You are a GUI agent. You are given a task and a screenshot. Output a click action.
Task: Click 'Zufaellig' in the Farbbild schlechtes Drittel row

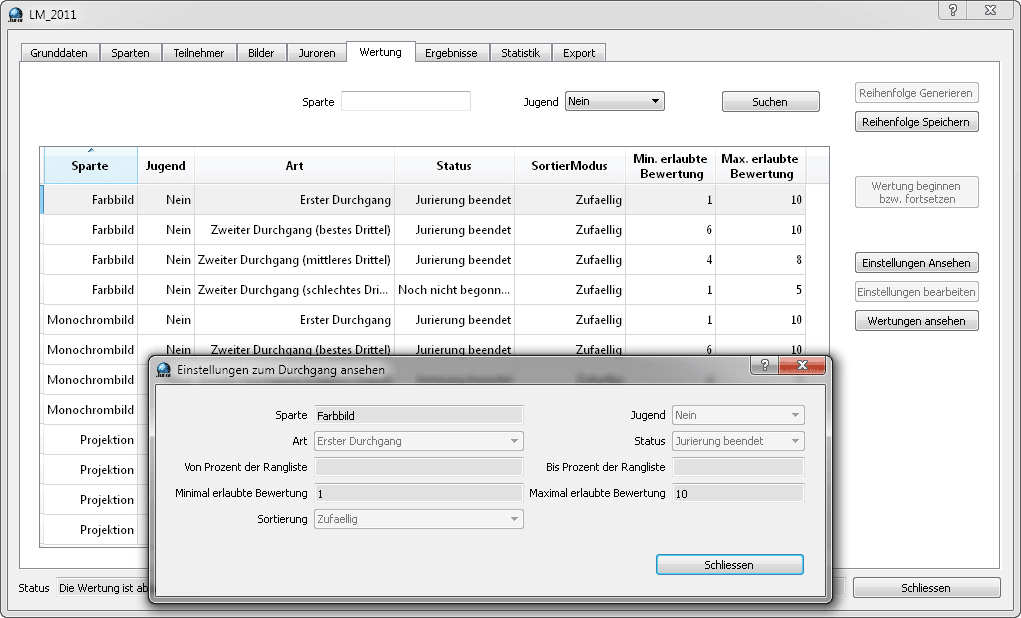point(570,290)
